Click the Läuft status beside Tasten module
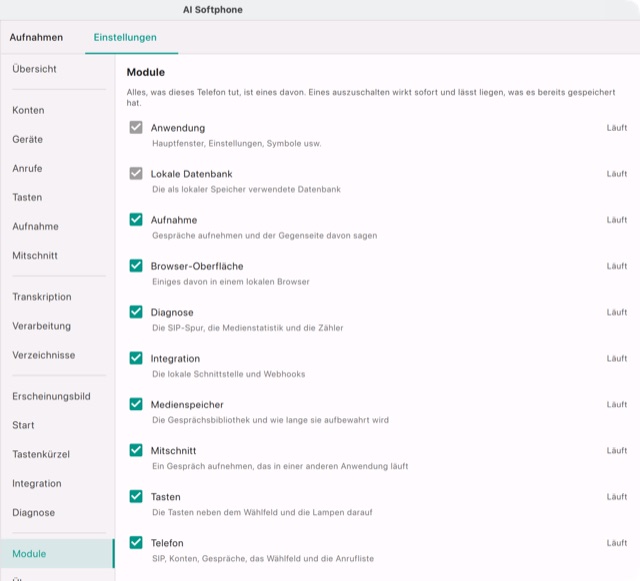The height and width of the screenshot is (581, 640). (x=616, y=497)
